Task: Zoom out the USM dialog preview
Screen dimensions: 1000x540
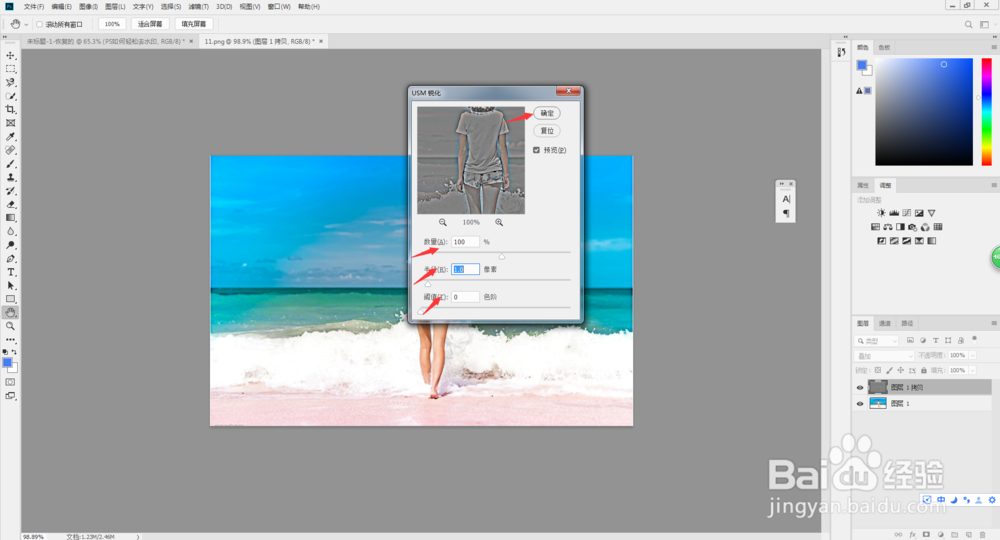Action: coord(443,223)
